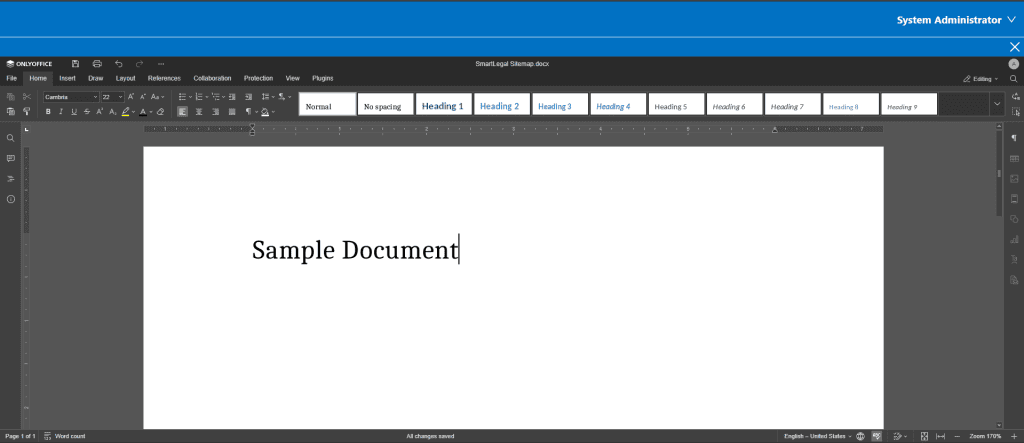Click the Save icon in title bar
Screen dimensions: 1024x443
[75, 63]
